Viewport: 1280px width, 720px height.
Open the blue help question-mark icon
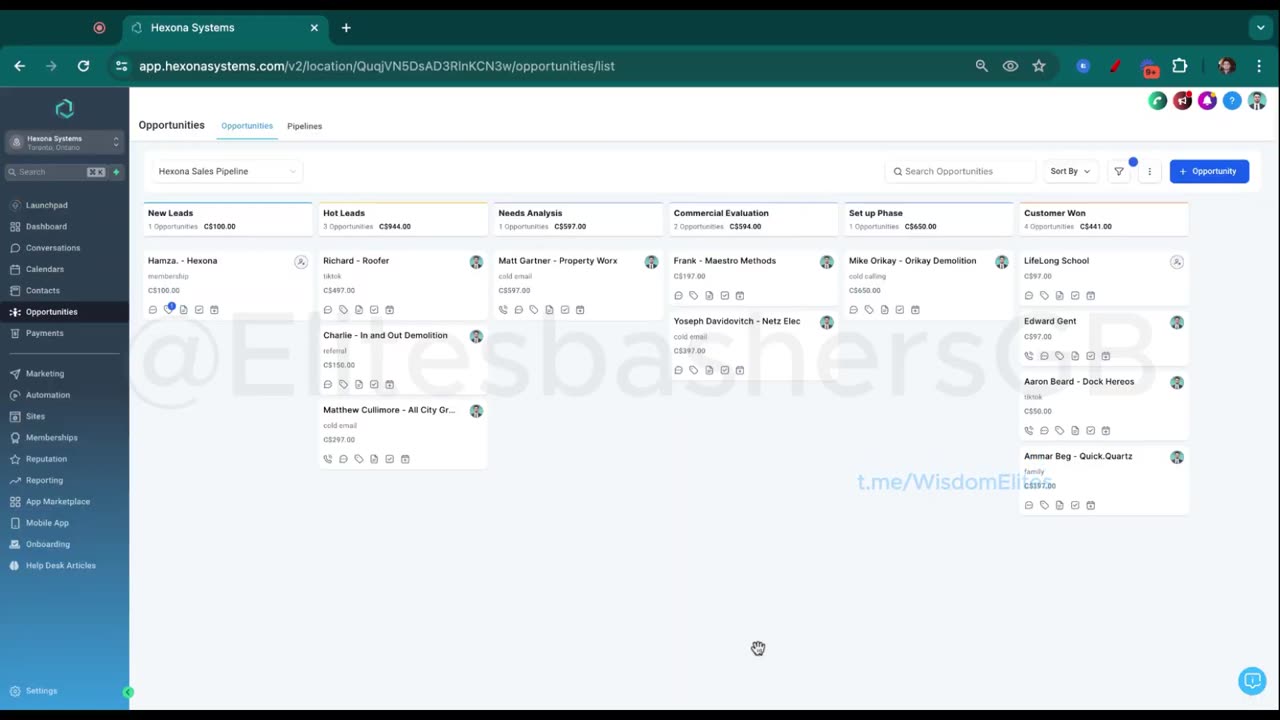(1232, 101)
